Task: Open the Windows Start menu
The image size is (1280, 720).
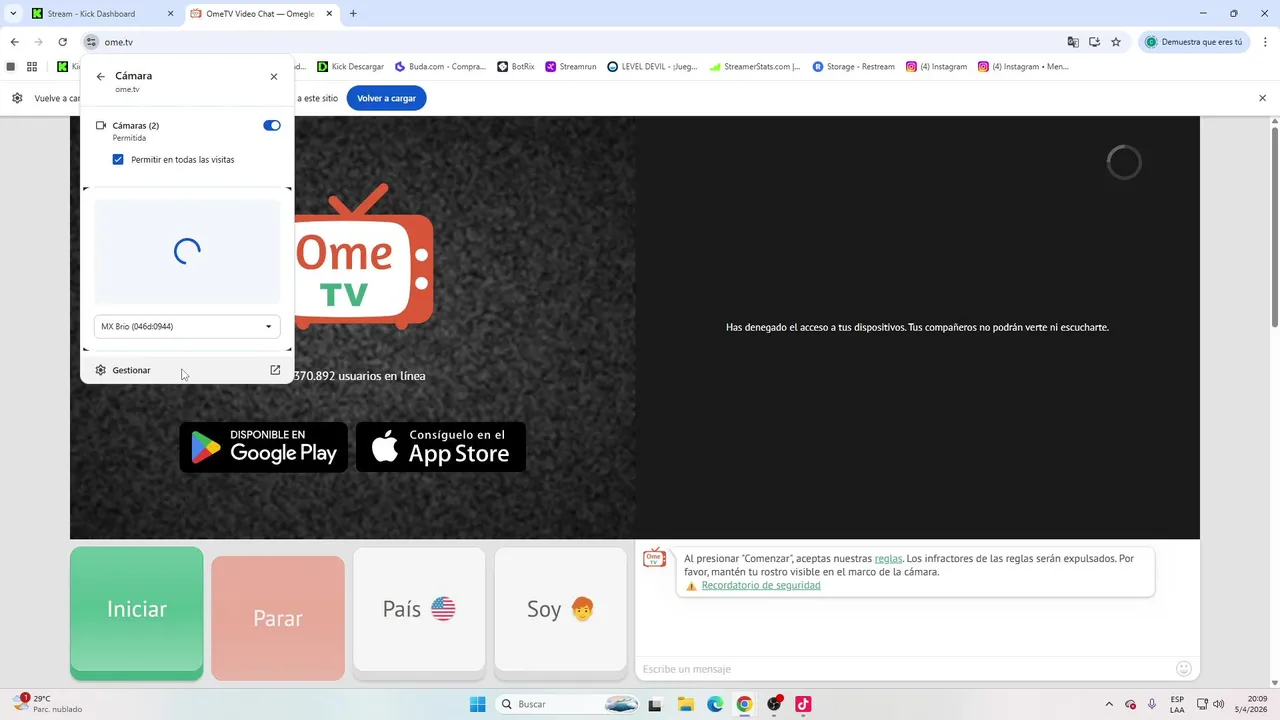Action: [x=478, y=704]
